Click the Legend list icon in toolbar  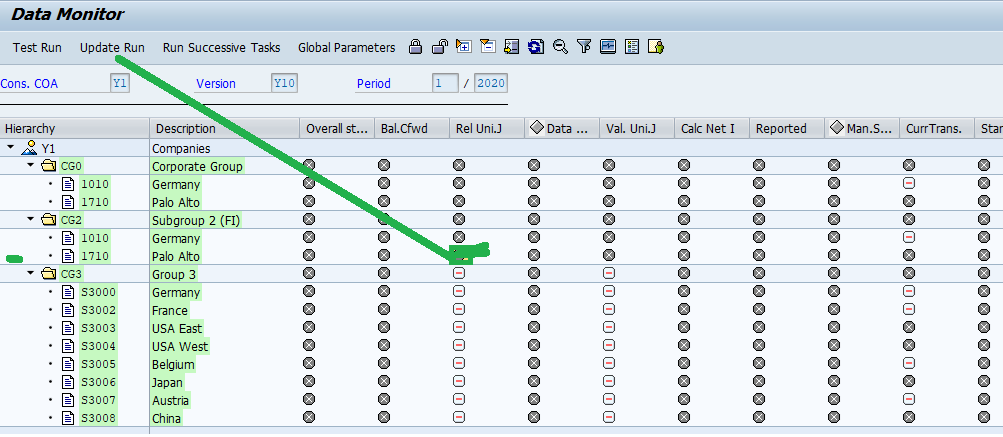pyautogui.click(x=632, y=47)
